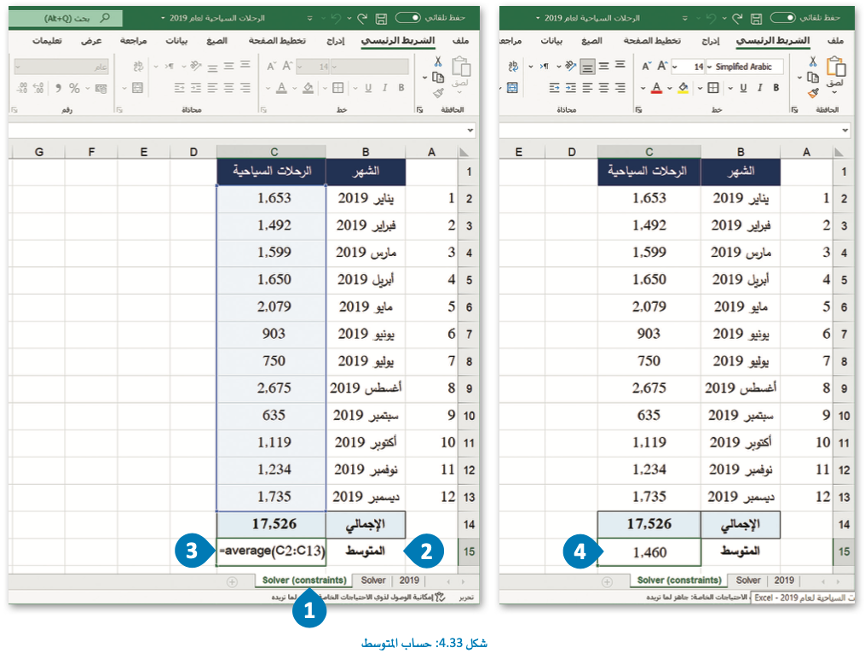This screenshot has height=660, width=866.
Task: Click Format Painter brush in right window
Action: 812,93
